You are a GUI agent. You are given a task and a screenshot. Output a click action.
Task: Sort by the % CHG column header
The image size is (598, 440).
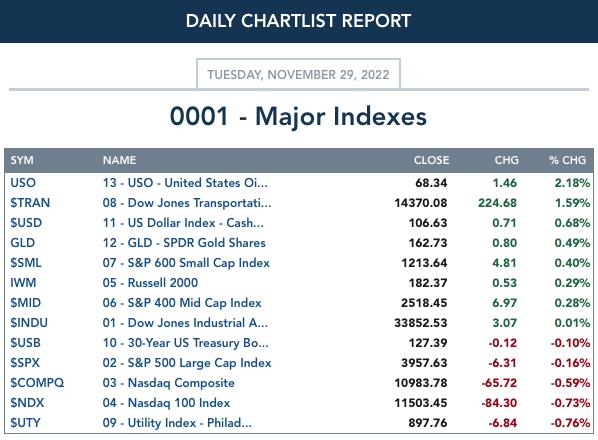tap(567, 160)
